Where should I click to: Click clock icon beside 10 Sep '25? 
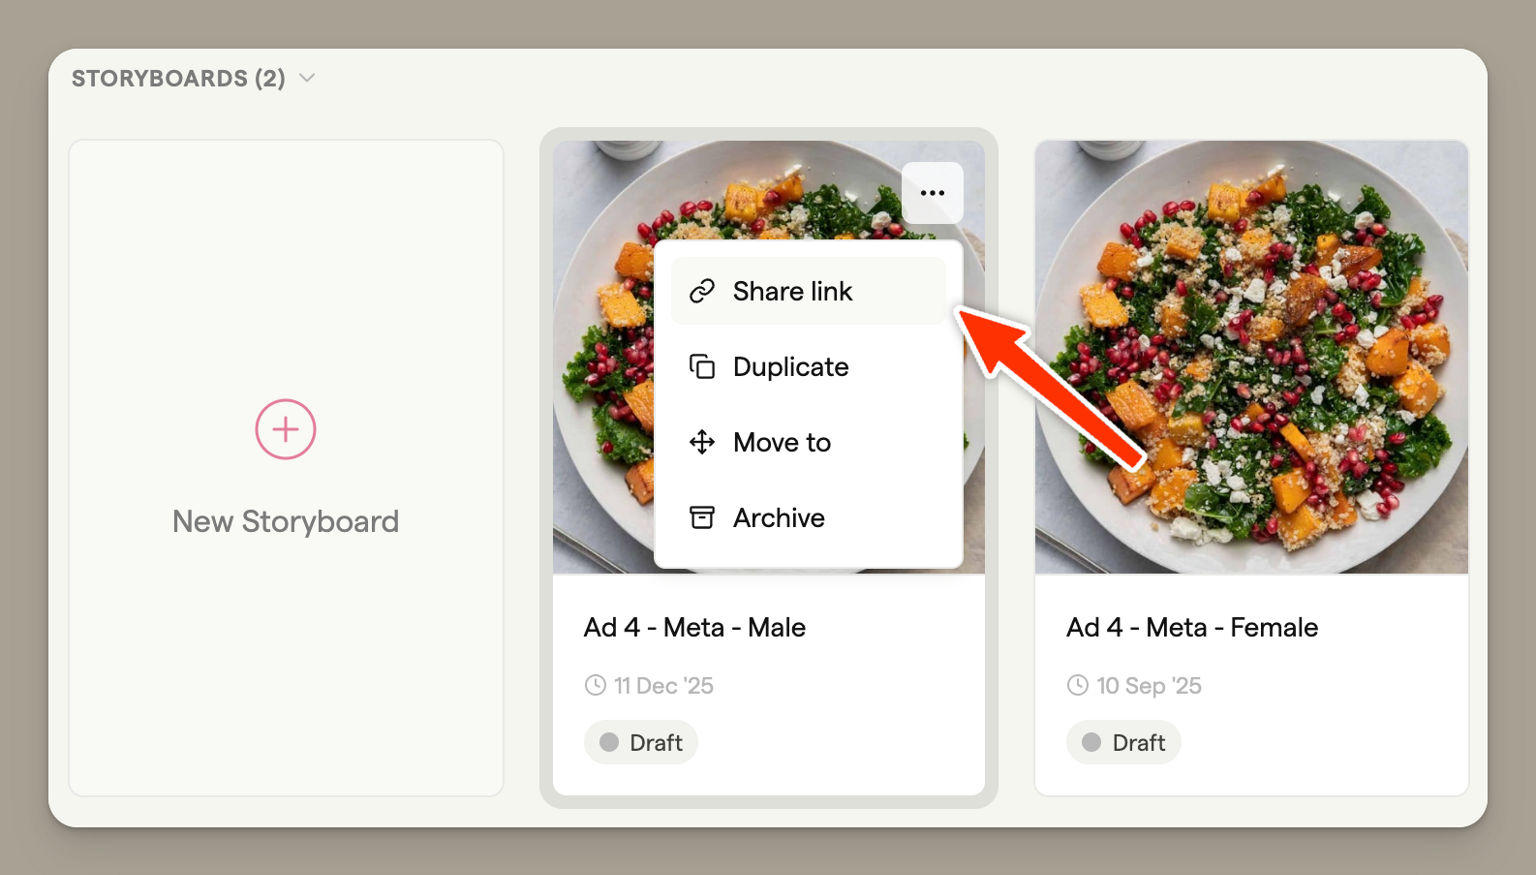(1077, 685)
